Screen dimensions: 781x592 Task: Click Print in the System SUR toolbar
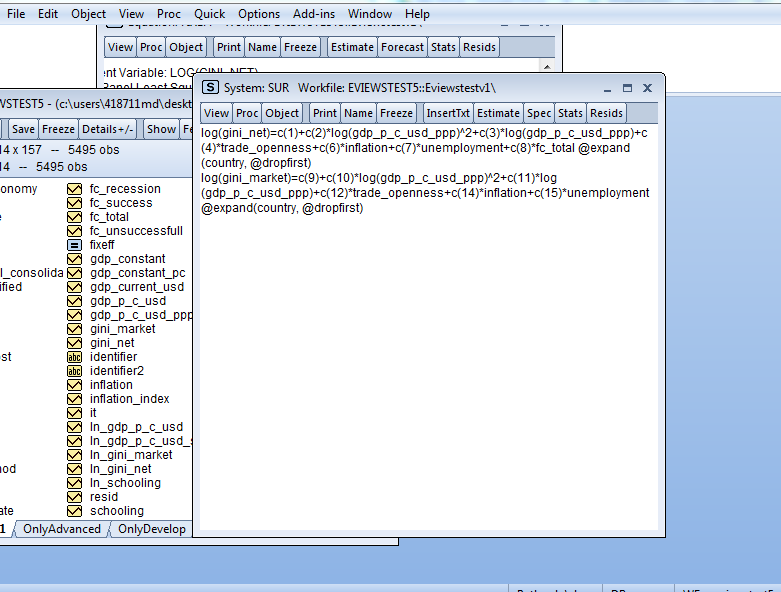coord(325,113)
